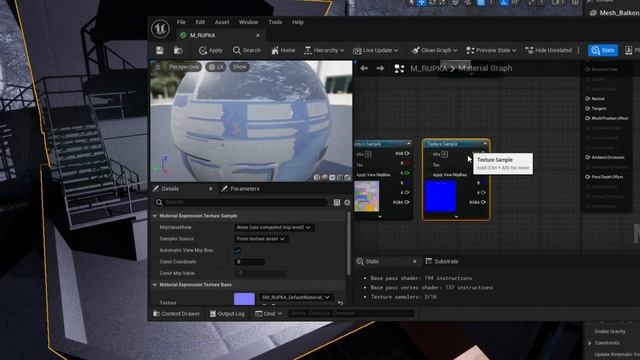Screen dimensions: 640x360
Task: Open the Clean Graph dropdown
Action: tap(434, 50)
